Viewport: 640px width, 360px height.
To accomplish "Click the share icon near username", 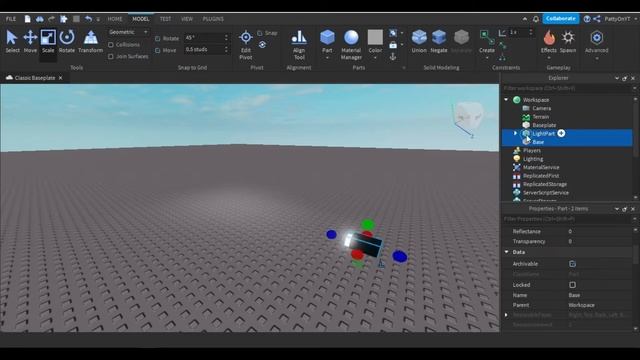I will pos(597,19).
